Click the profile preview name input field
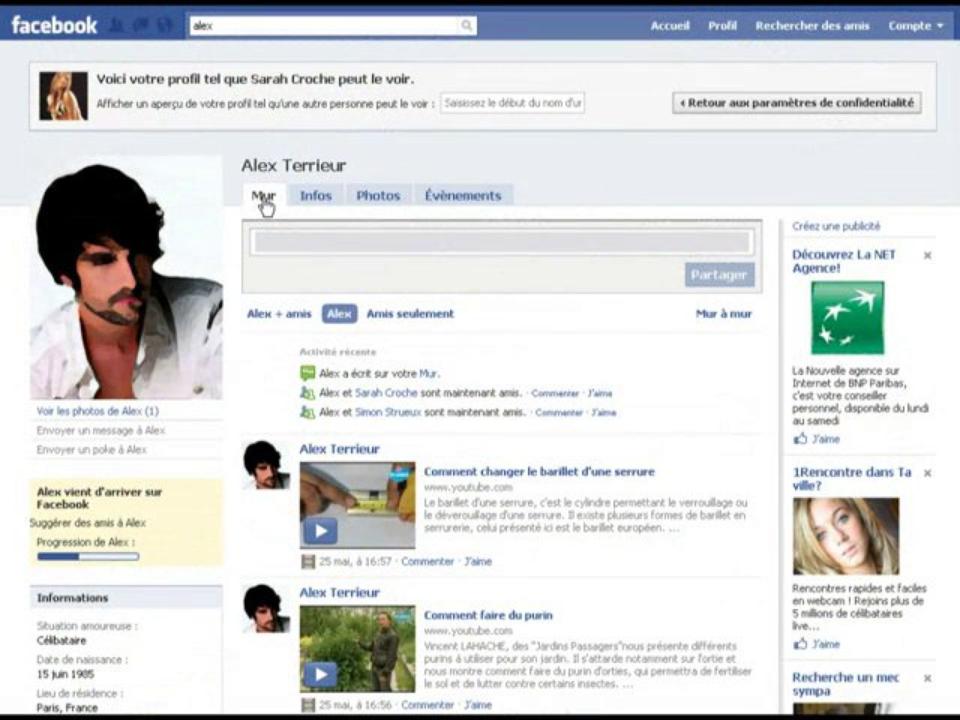The height and width of the screenshot is (720, 960). (512, 103)
